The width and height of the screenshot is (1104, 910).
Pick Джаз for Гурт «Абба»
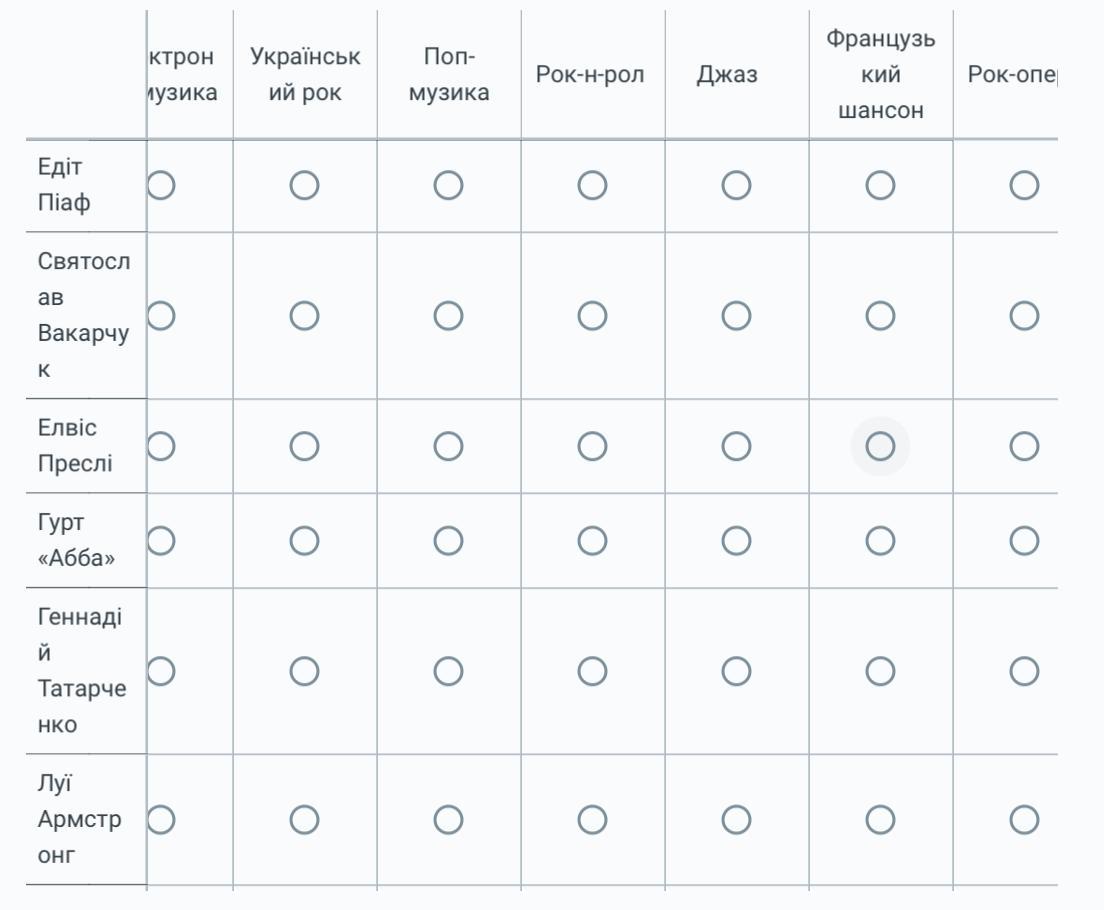(736, 541)
